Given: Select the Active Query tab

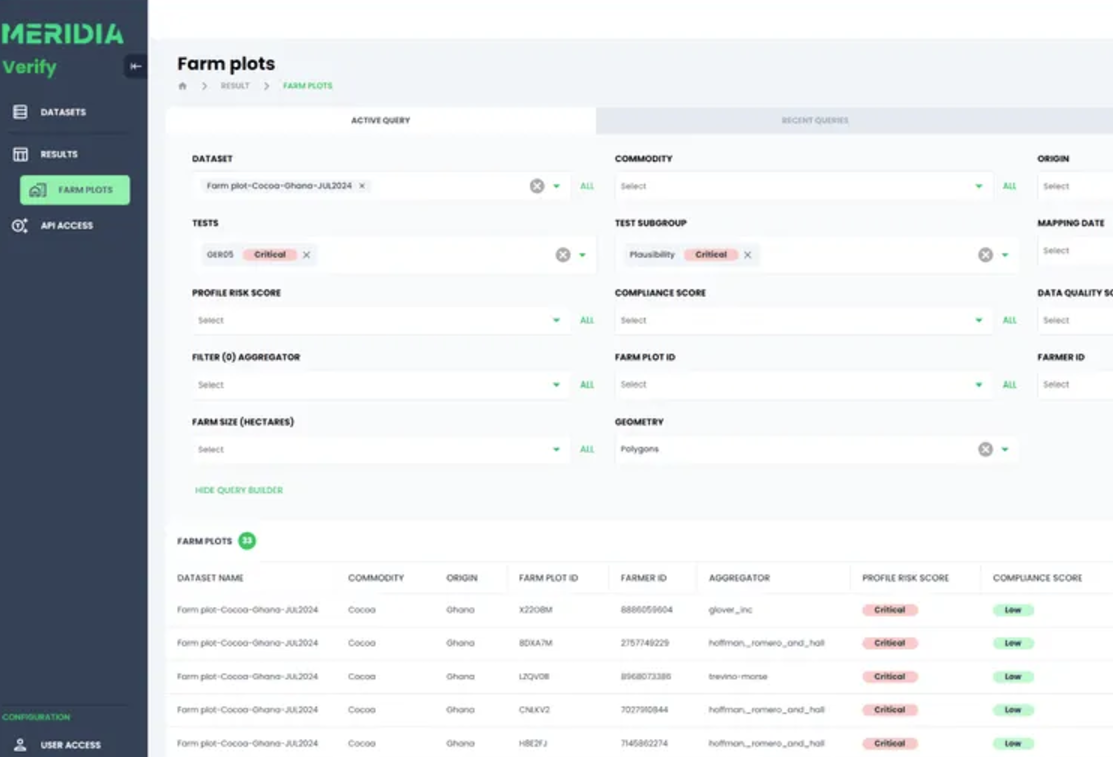Looking at the screenshot, I should tap(380, 119).
